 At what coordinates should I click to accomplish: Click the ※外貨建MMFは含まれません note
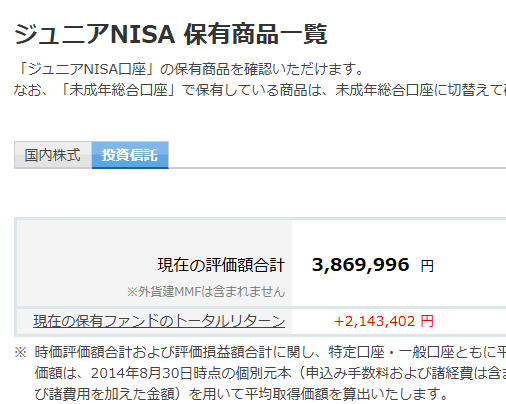[x=206, y=292]
